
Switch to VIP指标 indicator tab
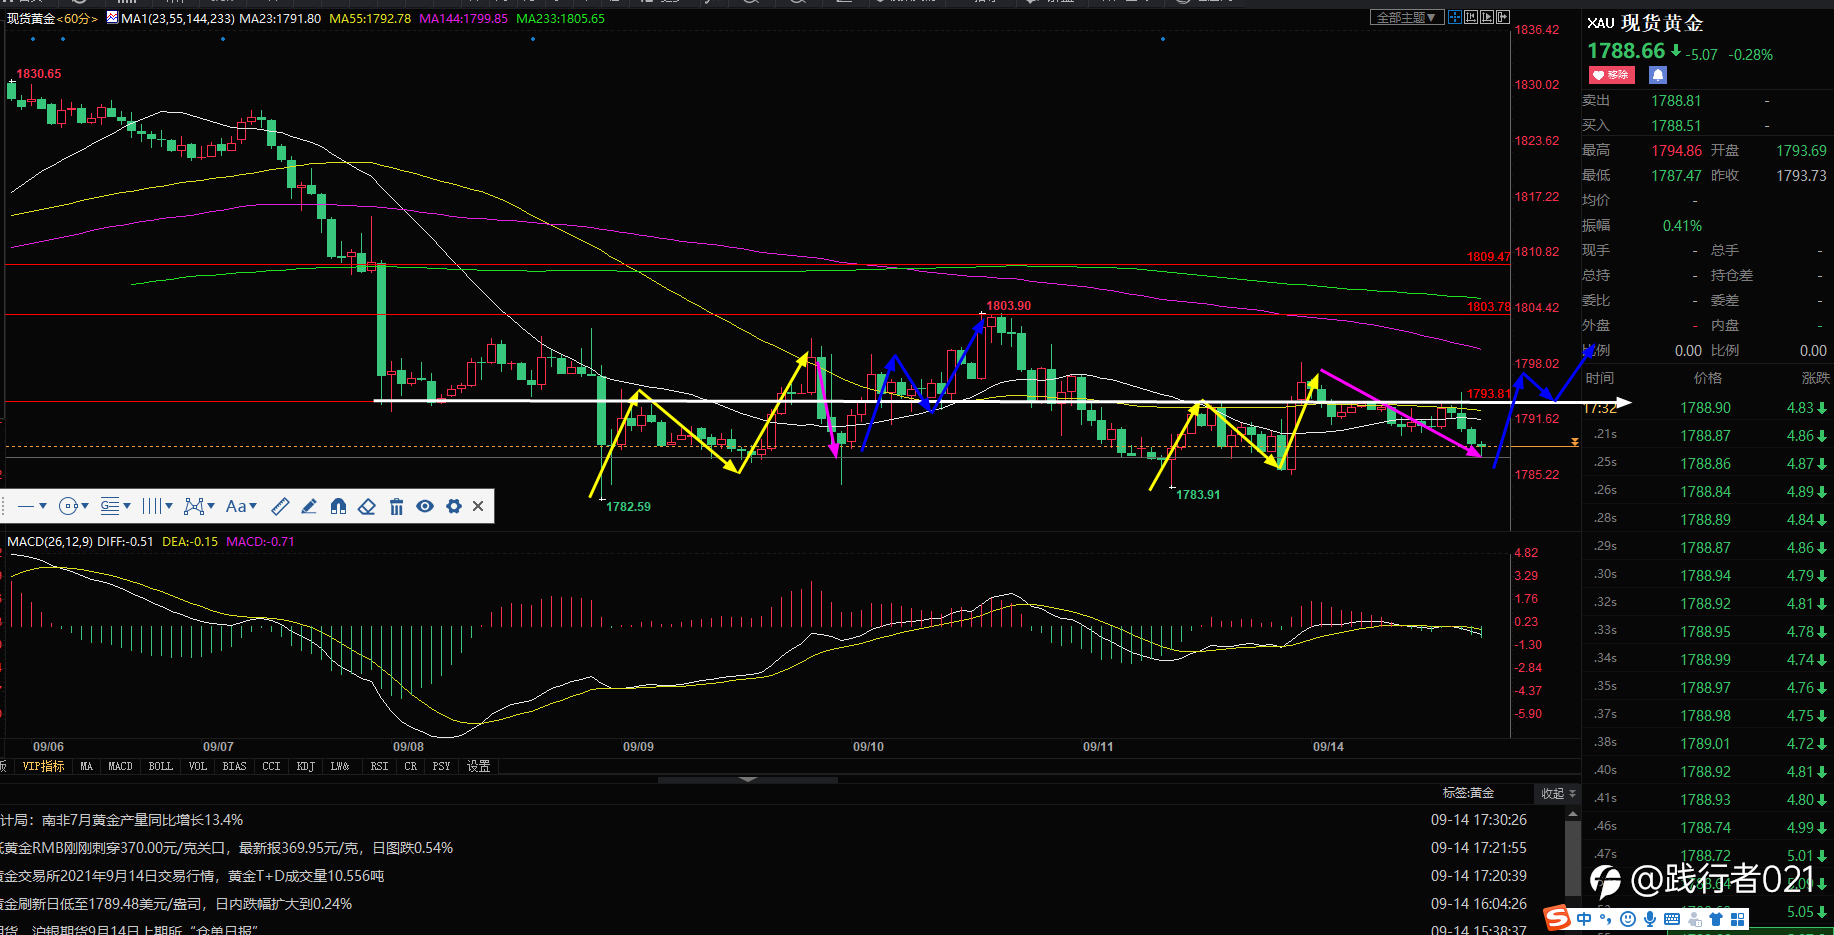click(x=43, y=766)
